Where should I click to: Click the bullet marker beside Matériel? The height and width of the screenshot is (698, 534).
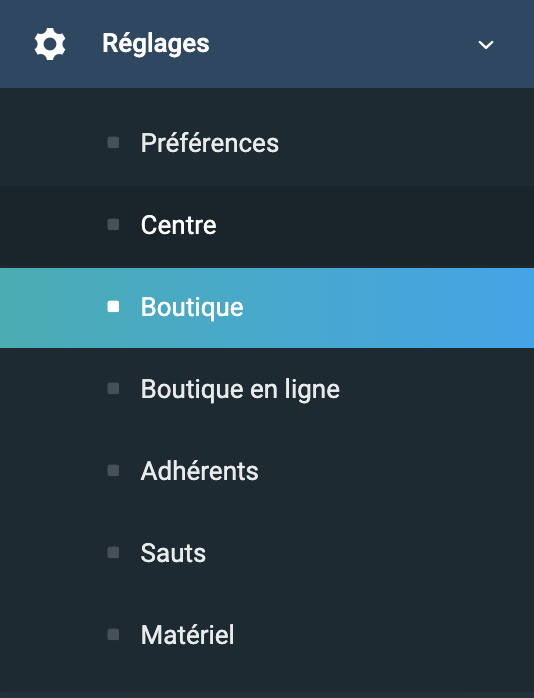tap(113, 634)
